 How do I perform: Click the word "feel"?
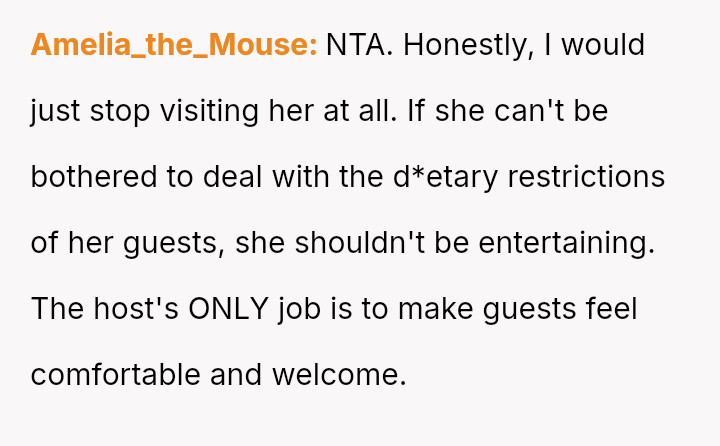click(609, 309)
